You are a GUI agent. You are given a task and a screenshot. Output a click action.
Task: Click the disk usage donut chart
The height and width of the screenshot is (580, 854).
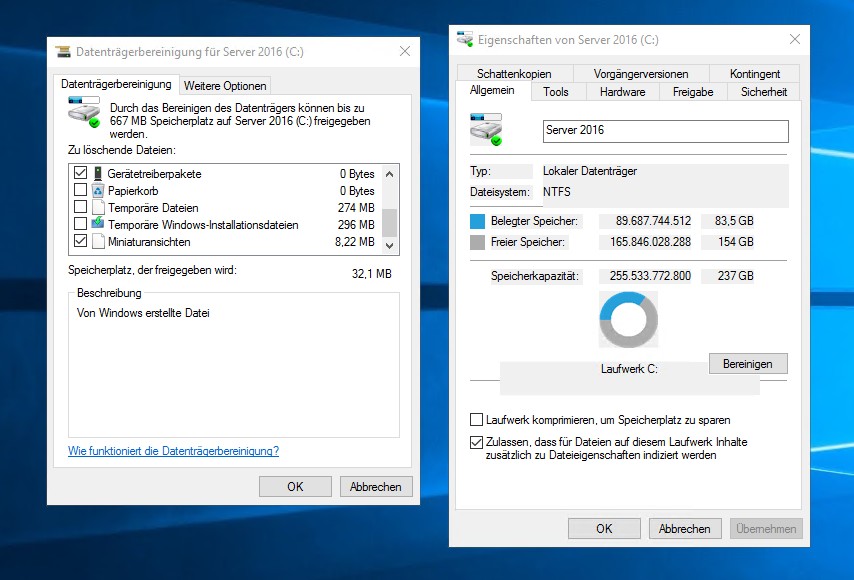pyautogui.click(x=629, y=319)
